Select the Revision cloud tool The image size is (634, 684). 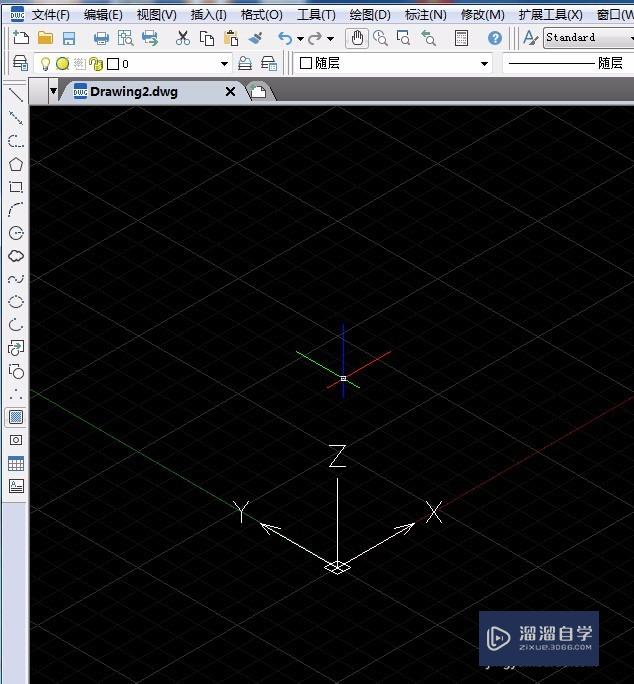point(16,256)
